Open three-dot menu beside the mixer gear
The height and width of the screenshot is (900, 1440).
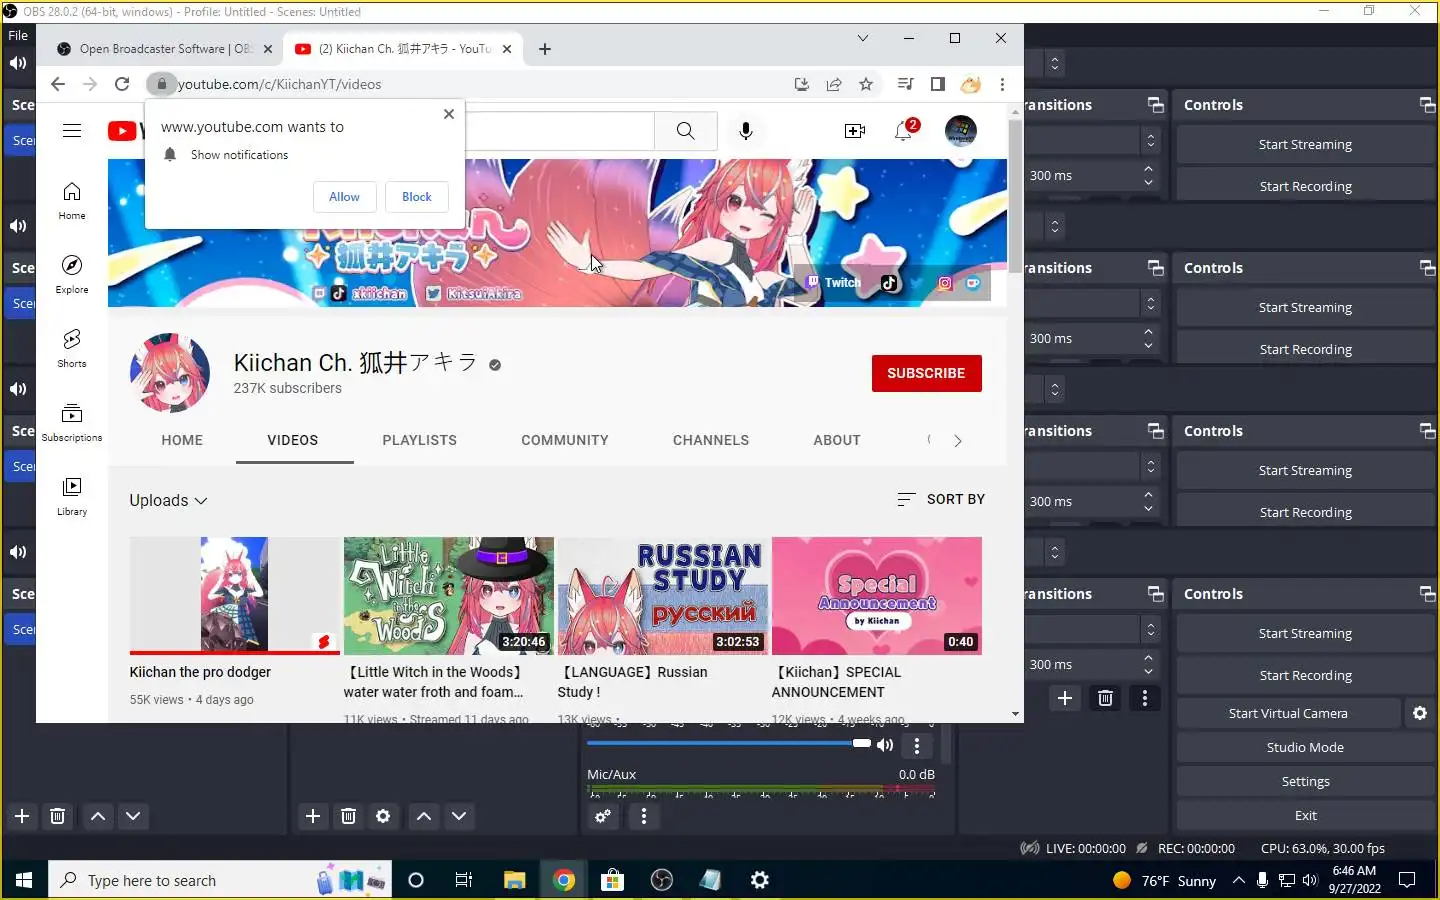click(644, 817)
